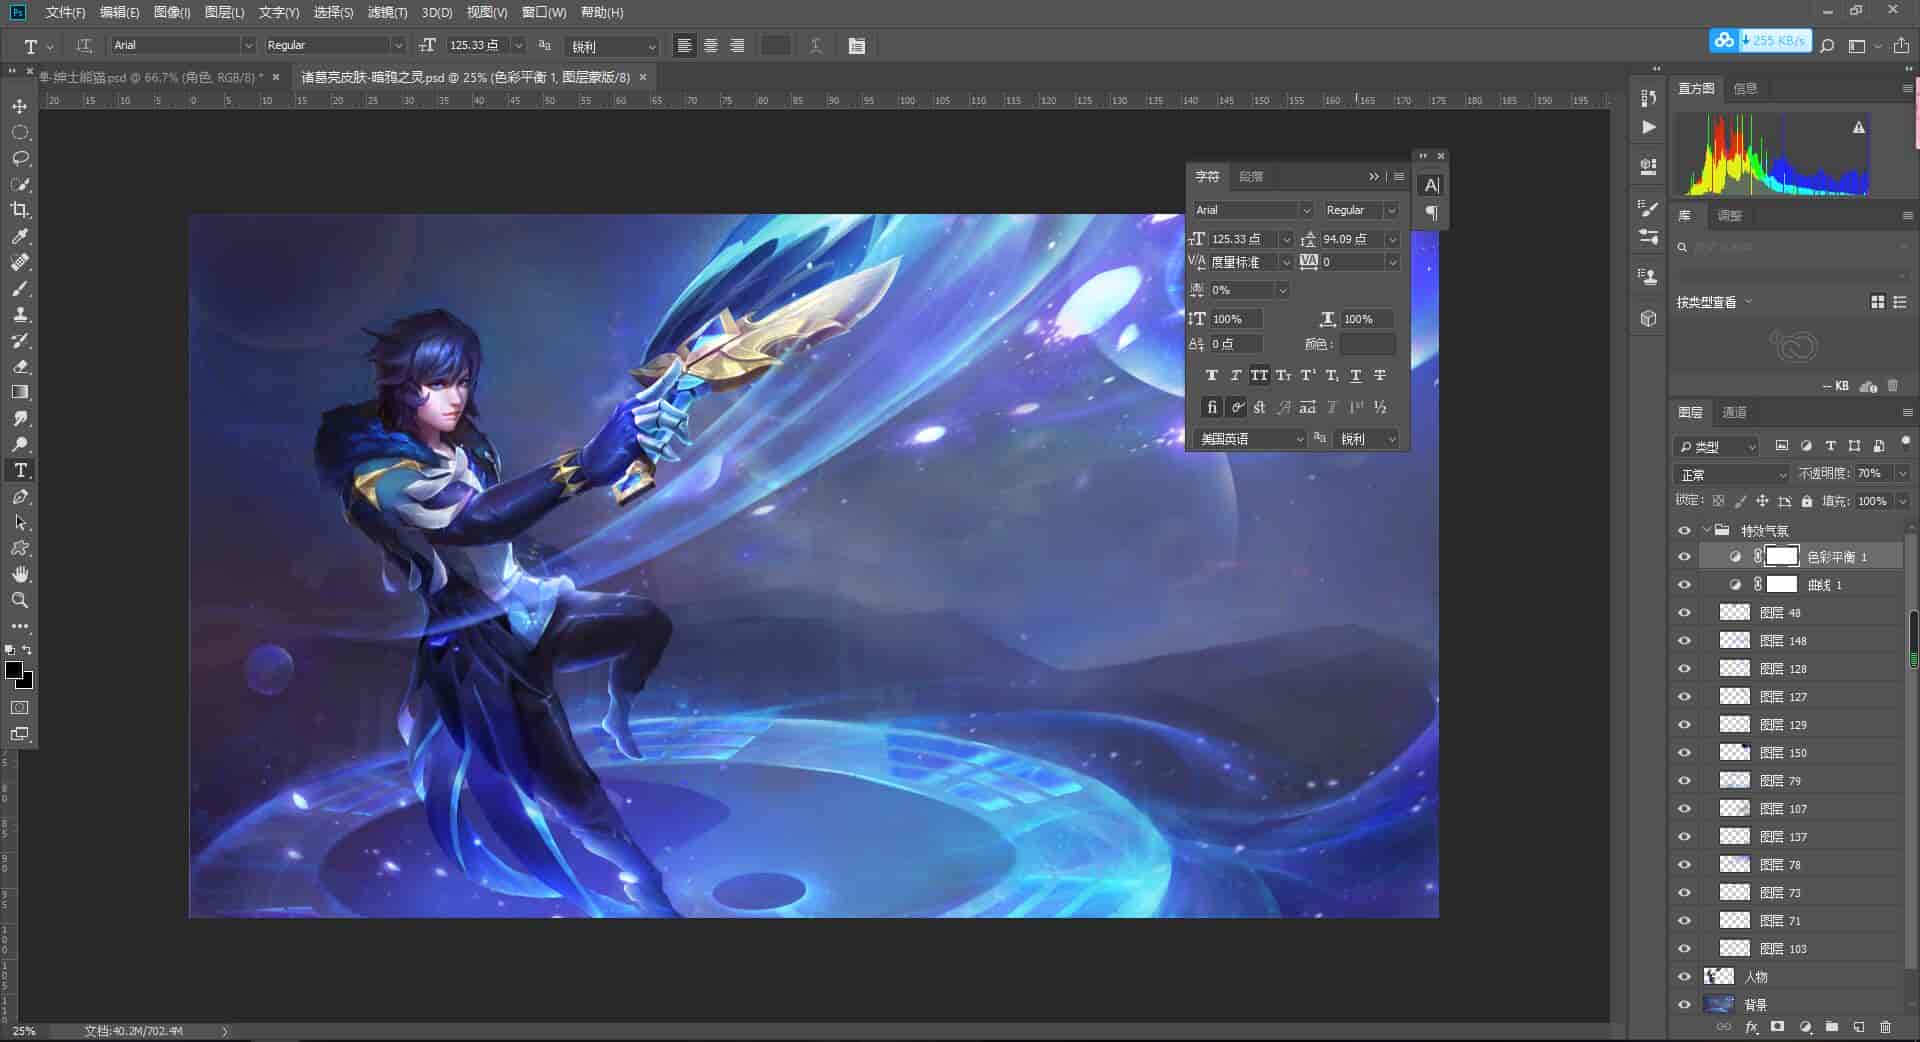Switch to the 通道 tab
The height and width of the screenshot is (1042, 1920).
(1734, 412)
